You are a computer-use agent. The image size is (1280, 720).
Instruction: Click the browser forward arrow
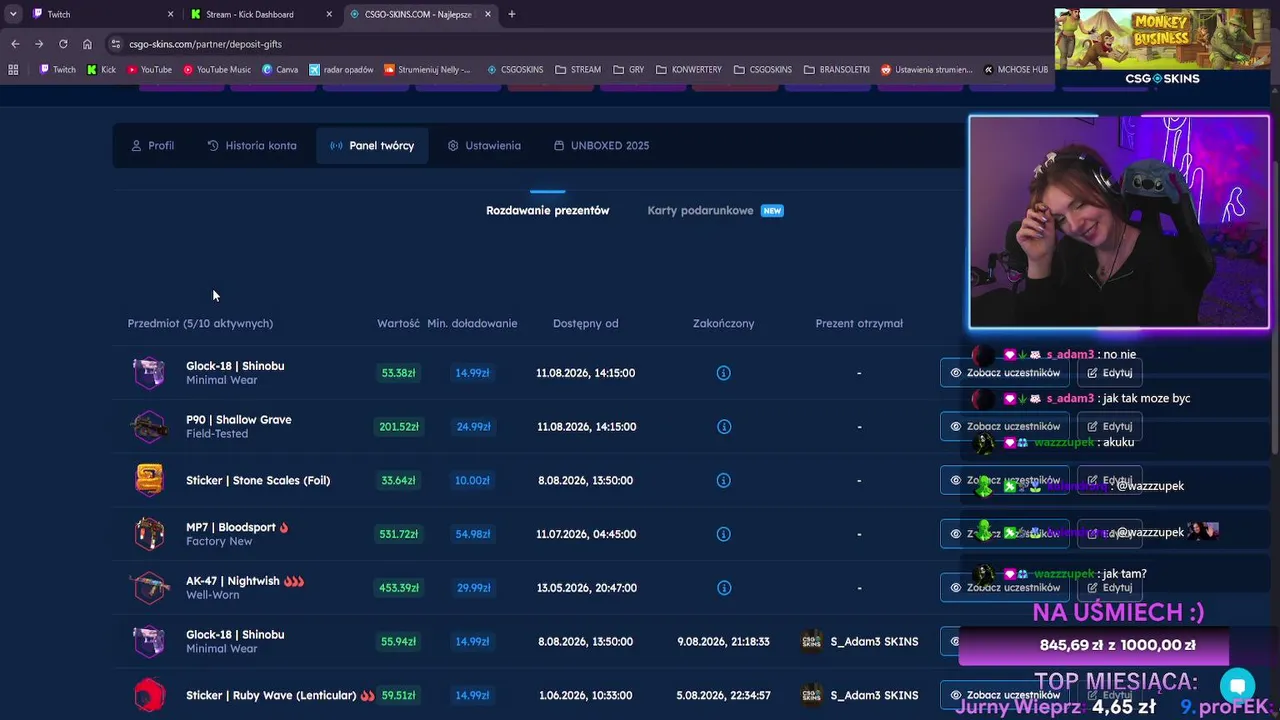39,44
